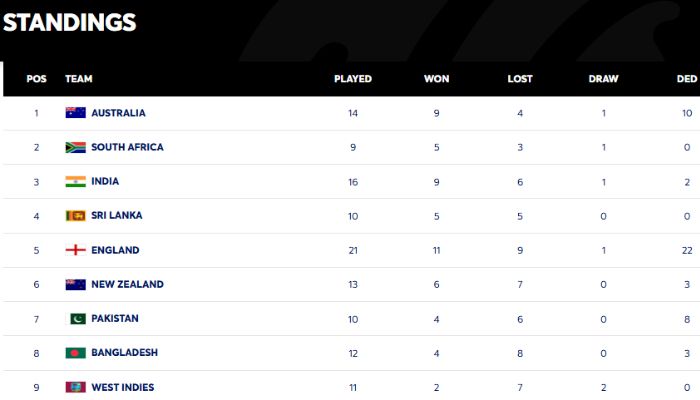This screenshot has height=400, width=700.
Task: Click the Pakistan flag icon
Action: 75,319
